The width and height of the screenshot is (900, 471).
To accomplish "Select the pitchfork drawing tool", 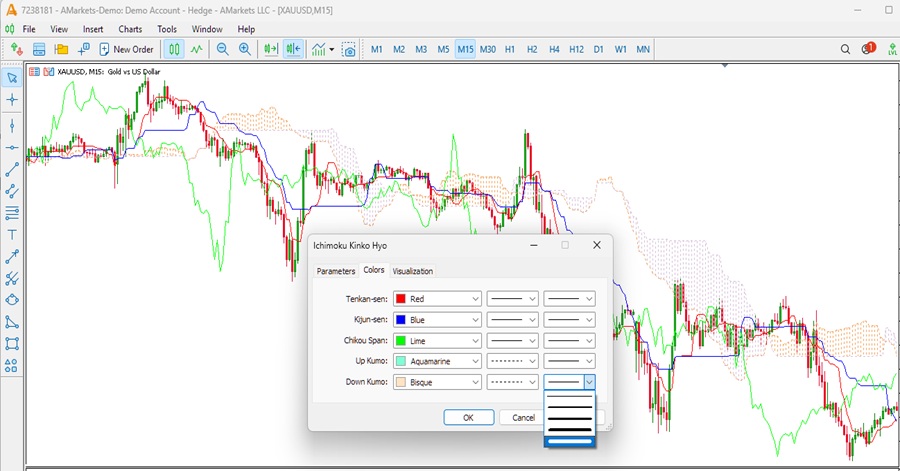I will coord(12,278).
